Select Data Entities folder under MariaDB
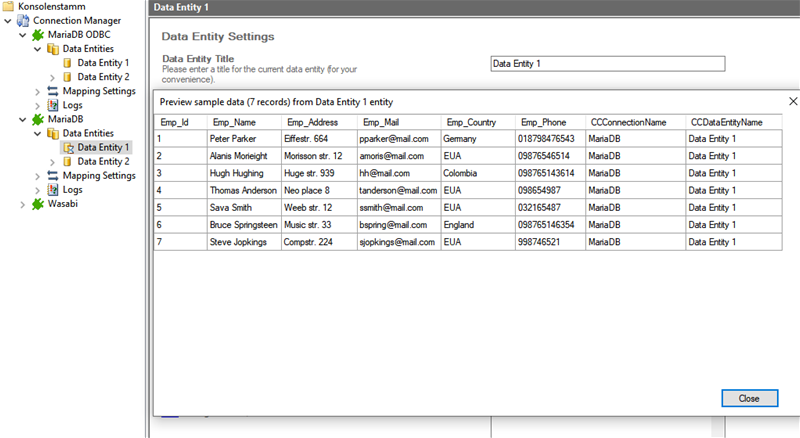 (x=53, y=133)
